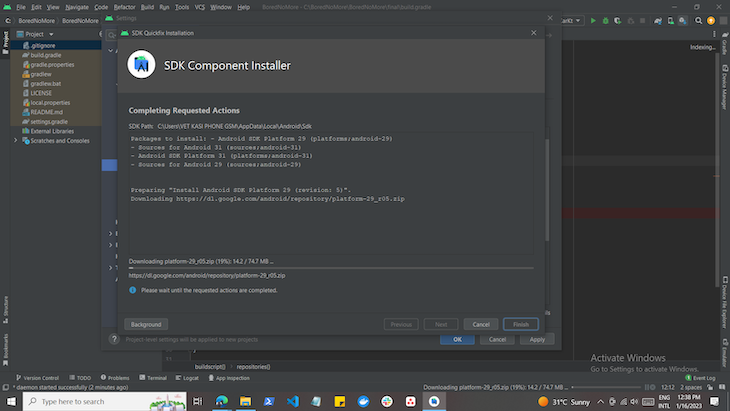The height and width of the screenshot is (411, 730).
Task: Open the Event Log
Action: 701,378
